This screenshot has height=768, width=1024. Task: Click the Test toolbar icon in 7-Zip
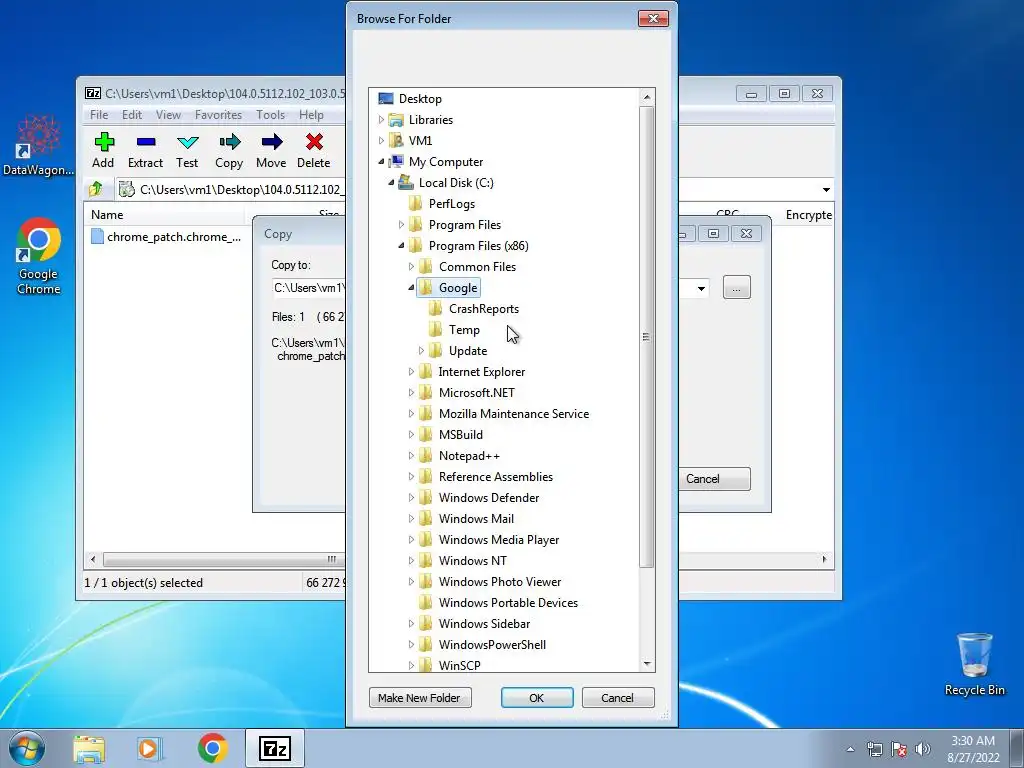(187, 142)
